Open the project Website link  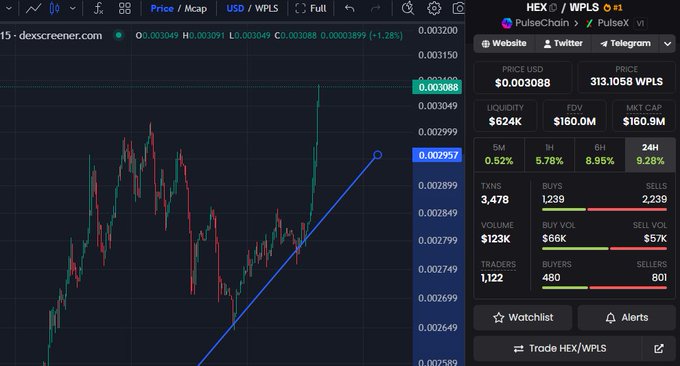[x=504, y=43]
